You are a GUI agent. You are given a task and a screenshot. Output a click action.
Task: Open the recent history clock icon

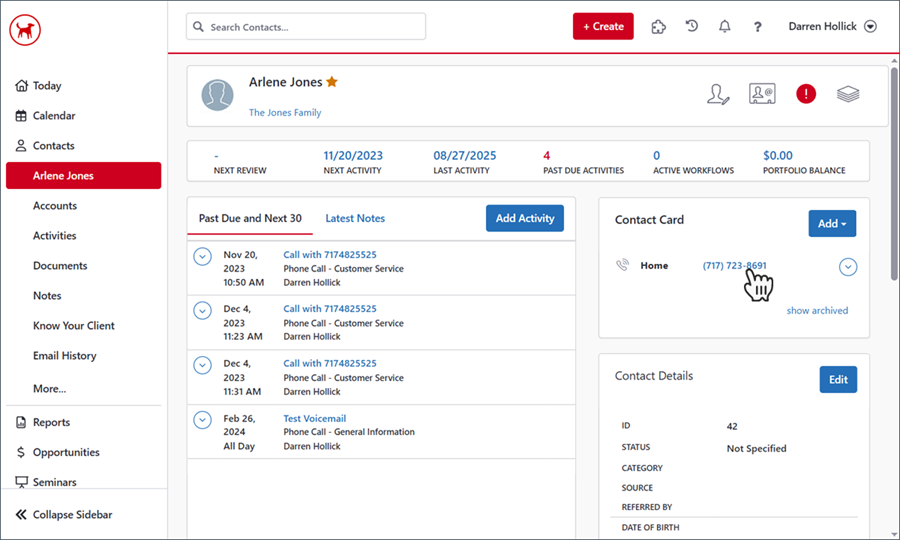691,27
